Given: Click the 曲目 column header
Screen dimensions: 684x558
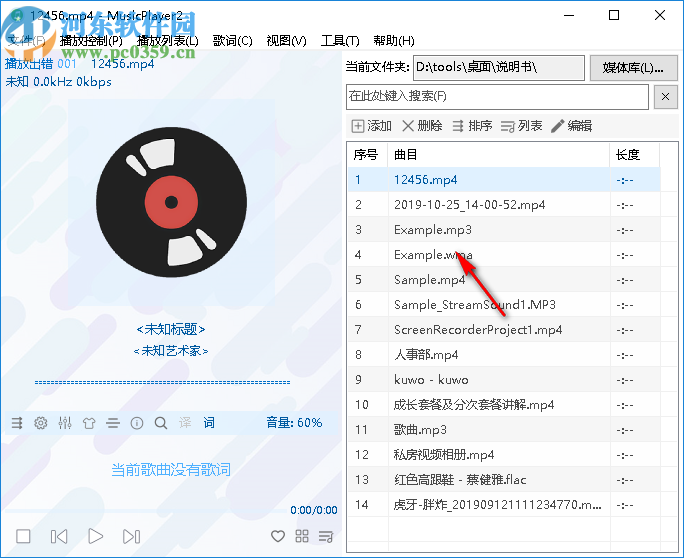Looking at the screenshot, I should [x=499, y=154].
